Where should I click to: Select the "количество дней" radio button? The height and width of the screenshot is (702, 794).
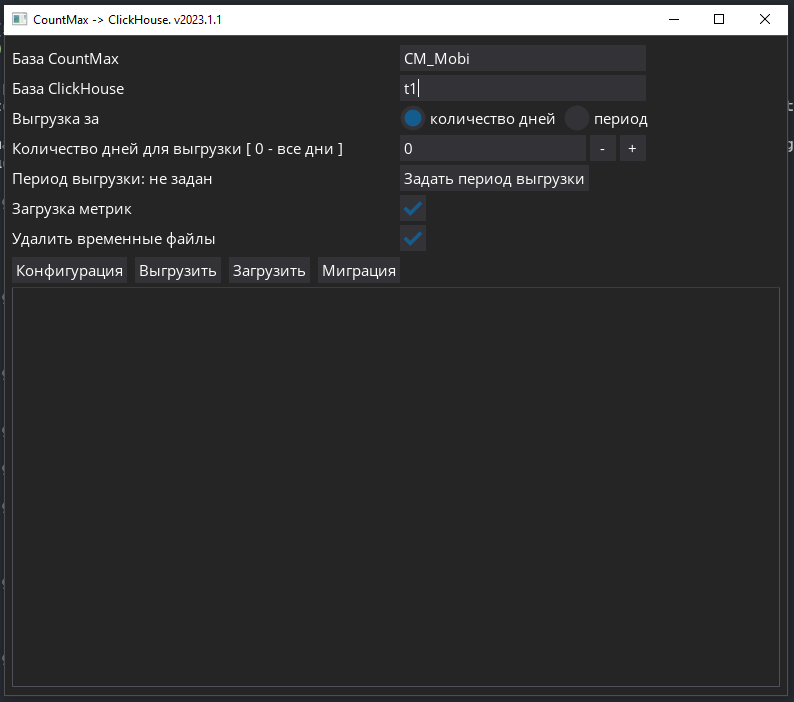(413, 118)
